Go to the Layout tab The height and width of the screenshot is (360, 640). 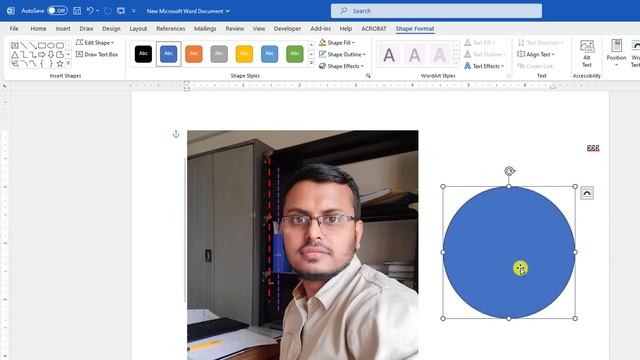click(138, 29)
